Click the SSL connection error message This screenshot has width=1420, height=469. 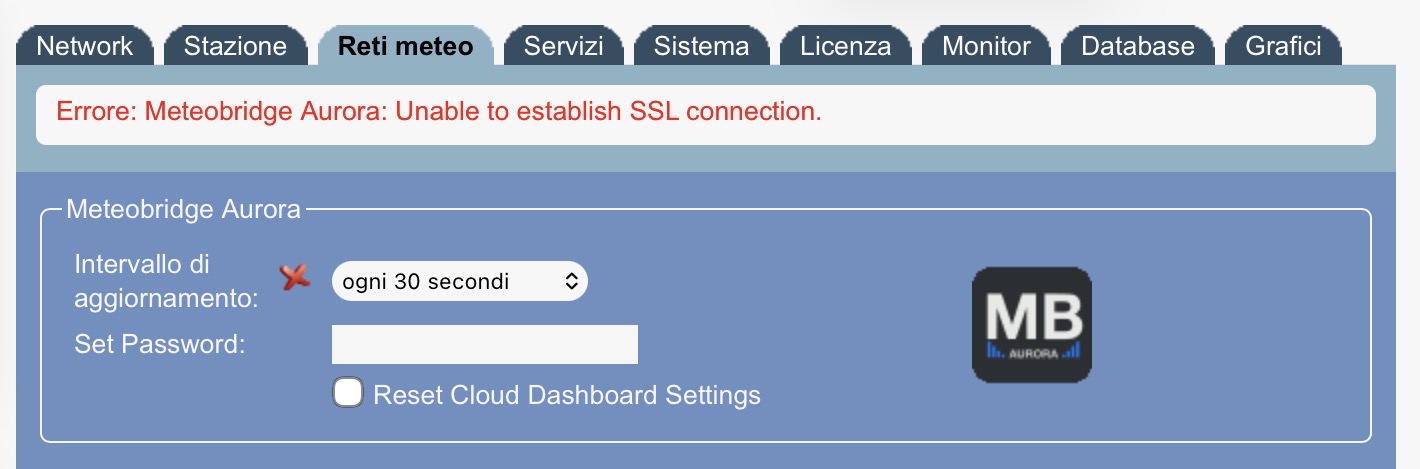point(439,112)
